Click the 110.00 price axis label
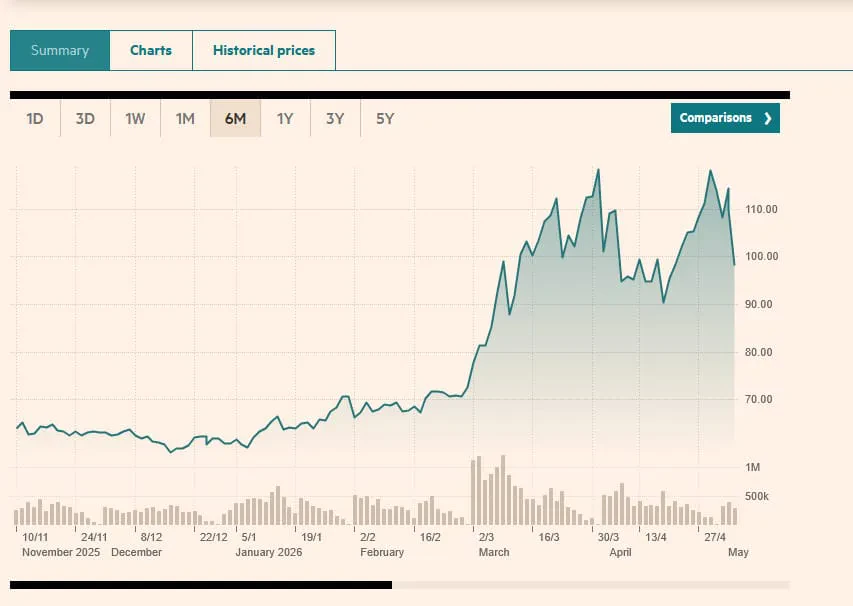The height and width of the screenshot is (606, 853). pos(761,209)
